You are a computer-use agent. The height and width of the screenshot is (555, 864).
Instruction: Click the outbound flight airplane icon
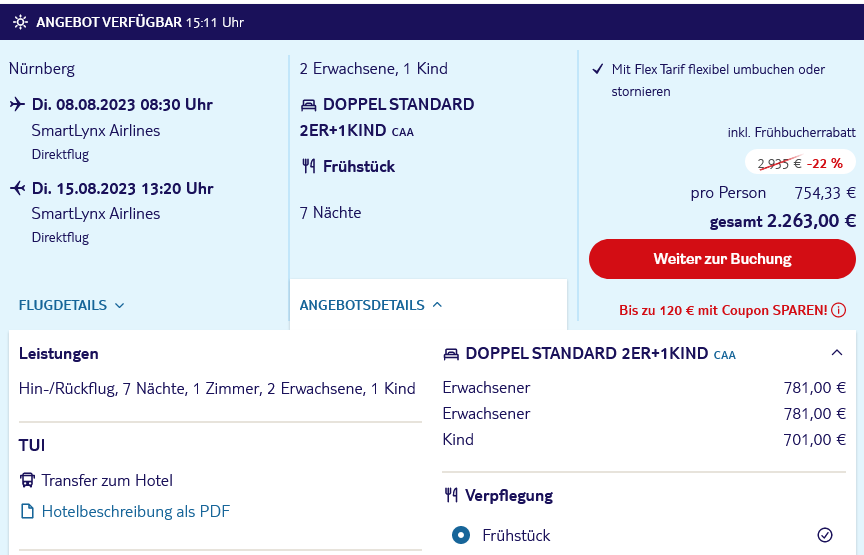point(17,104)
